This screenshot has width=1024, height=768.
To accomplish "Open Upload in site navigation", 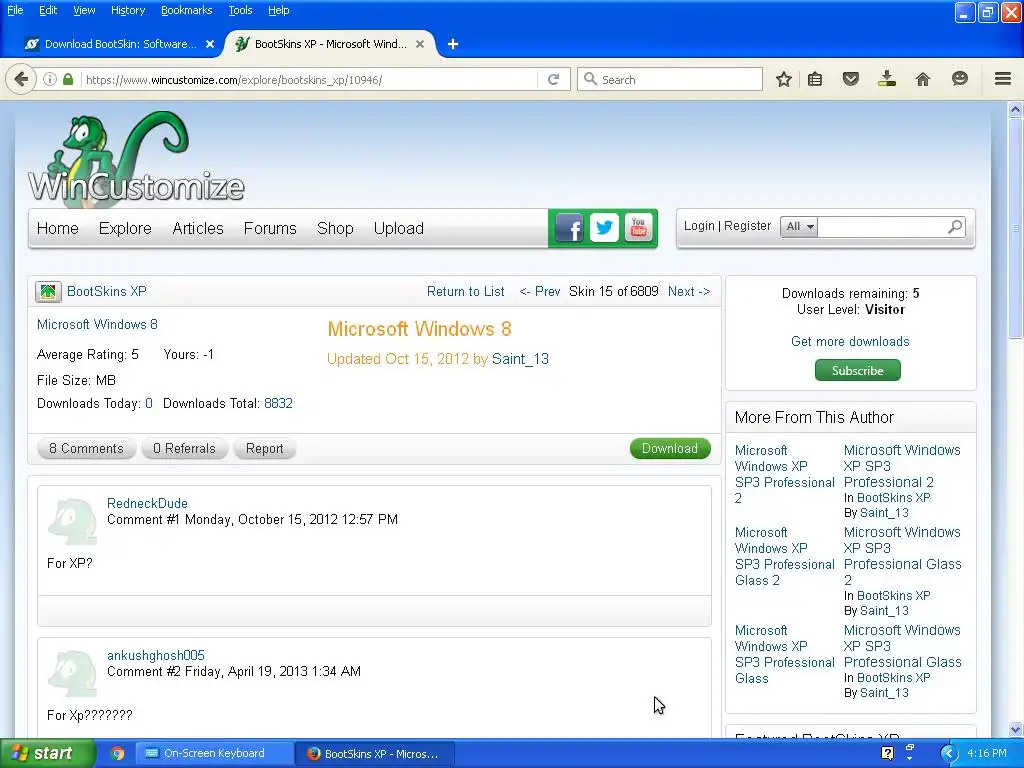I will click(398, 229).
